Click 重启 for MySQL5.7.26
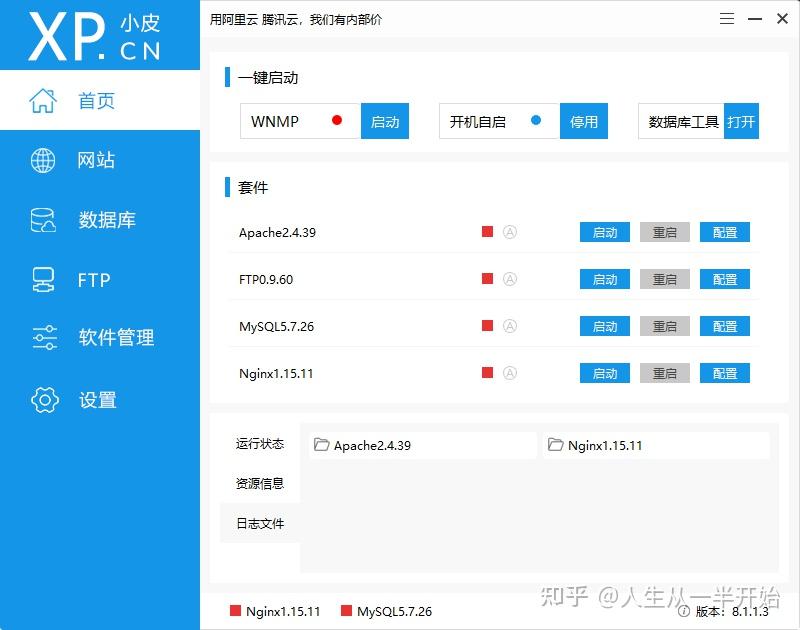Screen dimensions: 800x630 click(664, 326)
